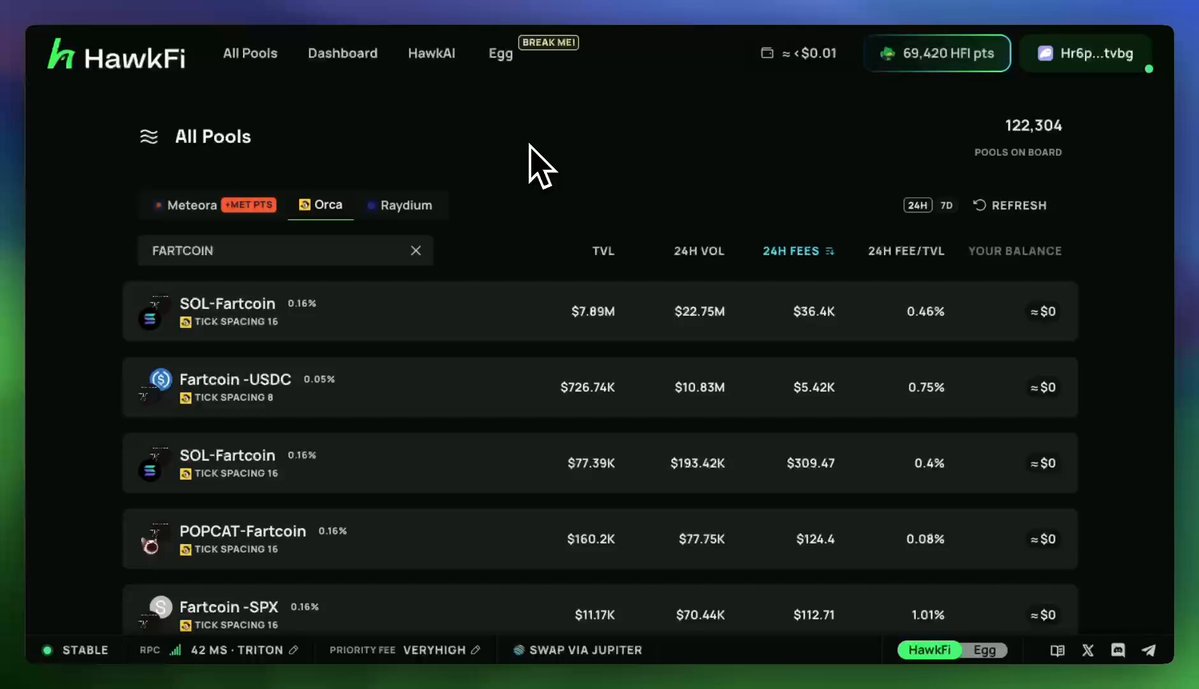The width and height of the screenshot is (1199, 689).
Task: Click the wallet avatar icon
Action: 1045,54
